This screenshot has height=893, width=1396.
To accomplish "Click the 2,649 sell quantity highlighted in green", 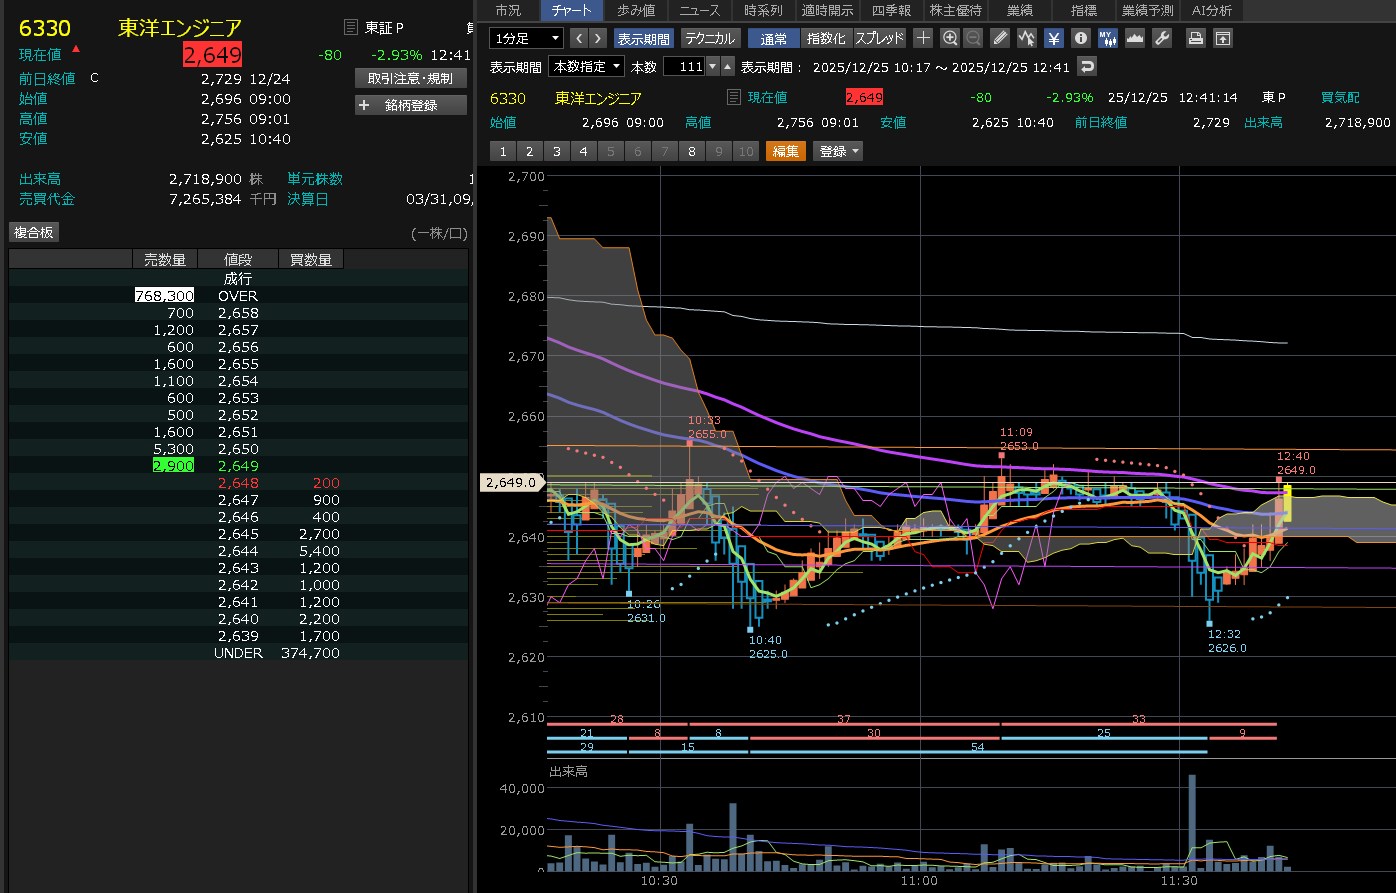I will click(172, 466).
